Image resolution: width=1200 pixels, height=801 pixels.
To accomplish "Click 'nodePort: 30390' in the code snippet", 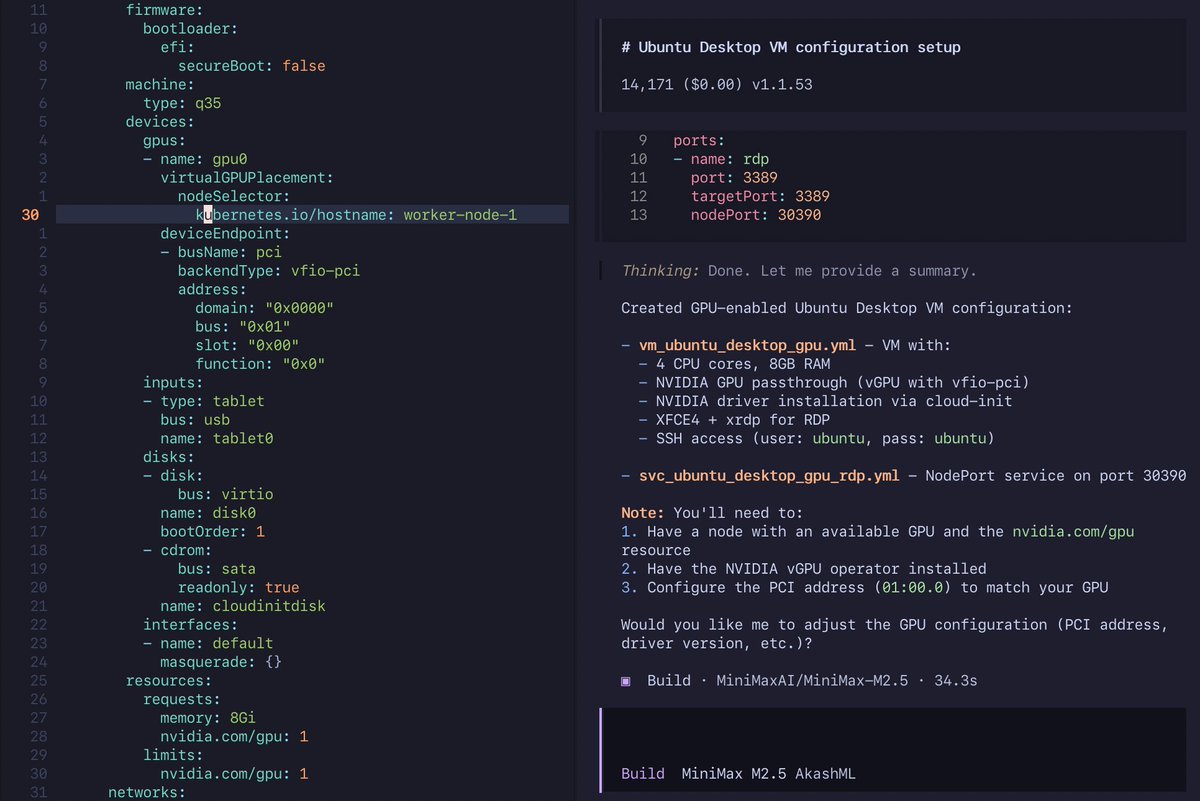I will tap(756, 214).
